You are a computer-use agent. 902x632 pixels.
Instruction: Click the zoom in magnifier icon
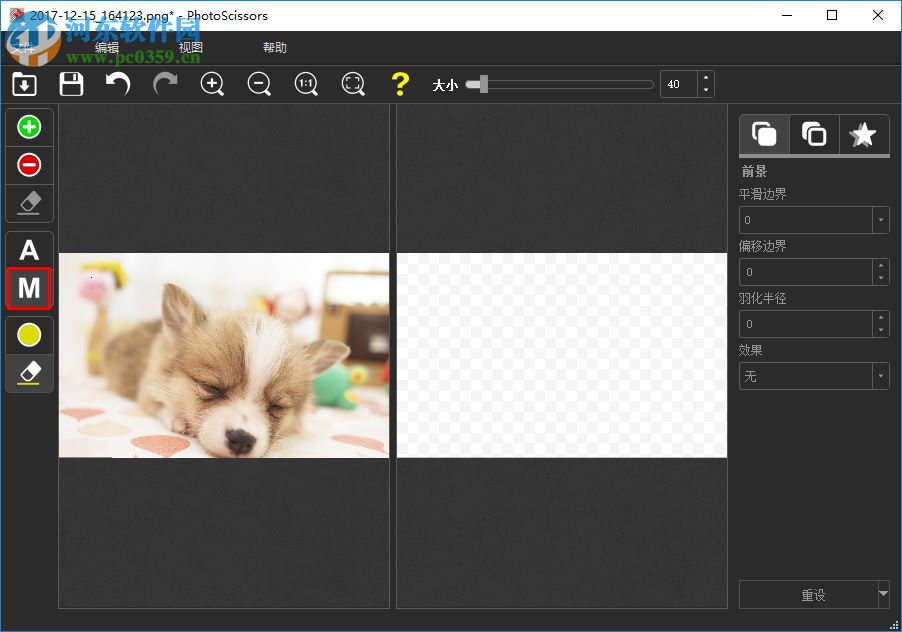click(x=212, y=84)
